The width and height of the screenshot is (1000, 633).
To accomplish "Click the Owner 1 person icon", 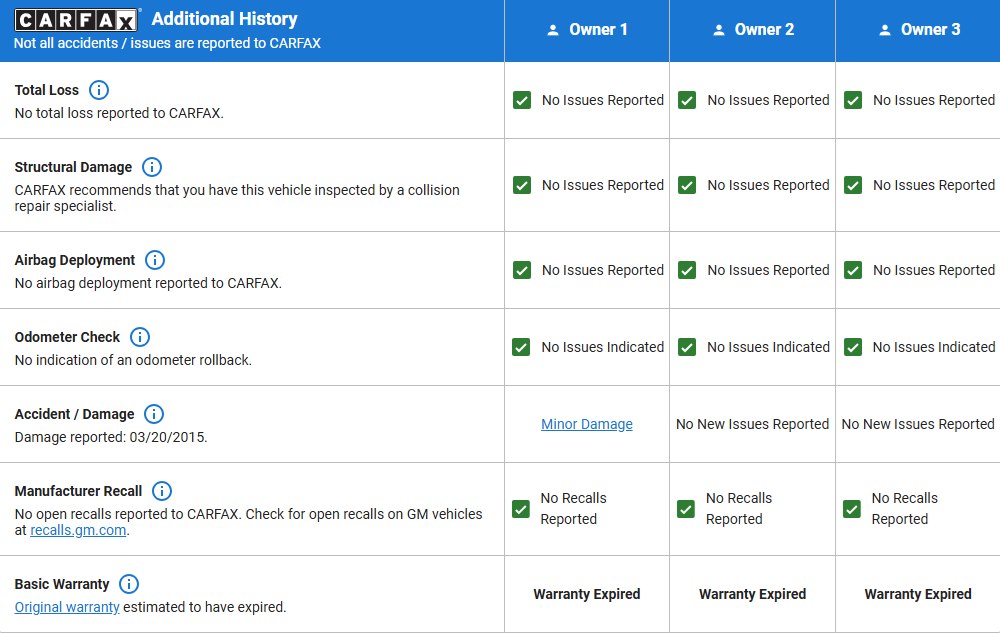I will [553, 30].
